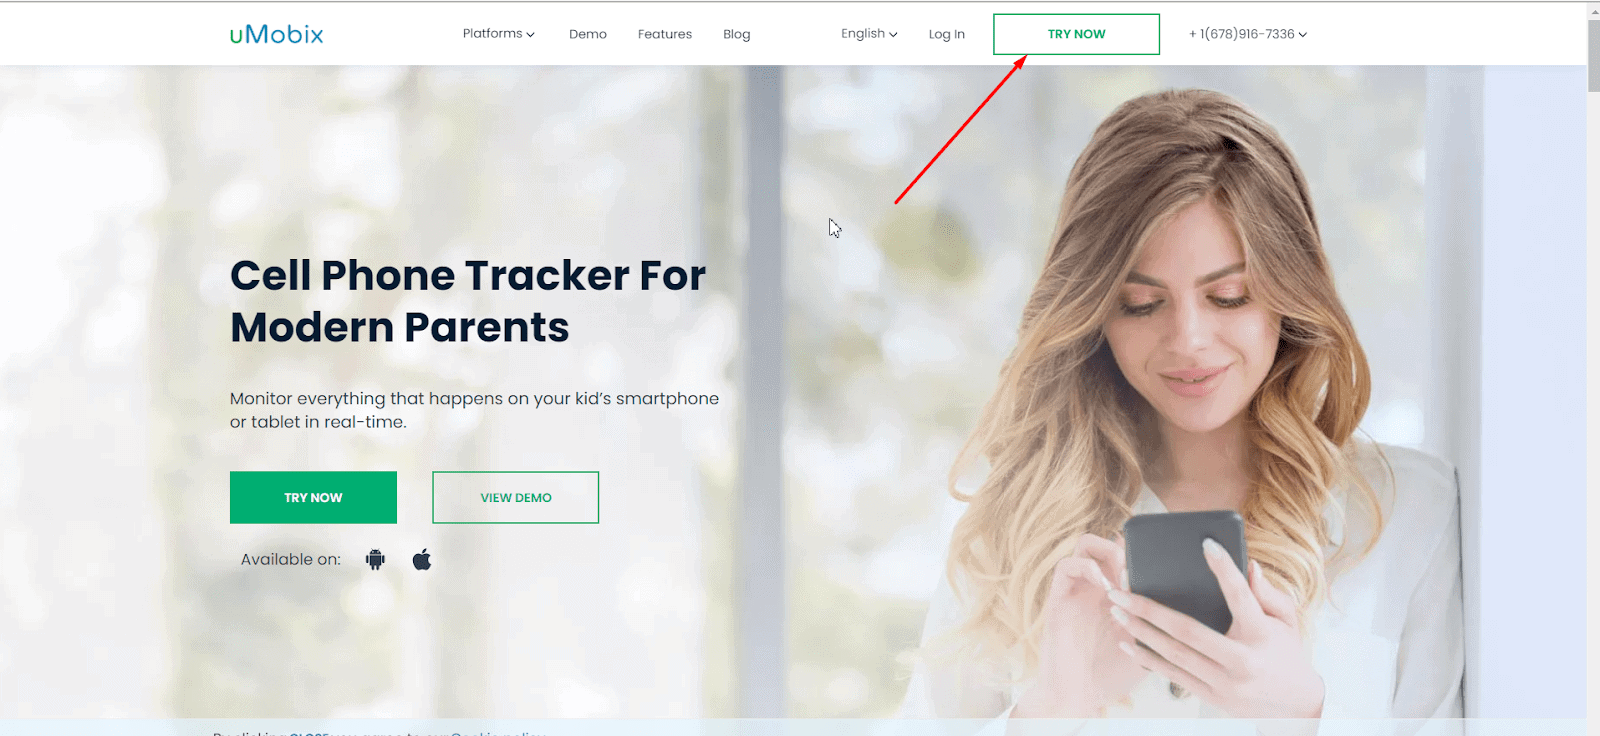Viewport: 1600px width, 736px height.
Task: Click the Monitor everything description text
Action: click(x=474, y=410)
